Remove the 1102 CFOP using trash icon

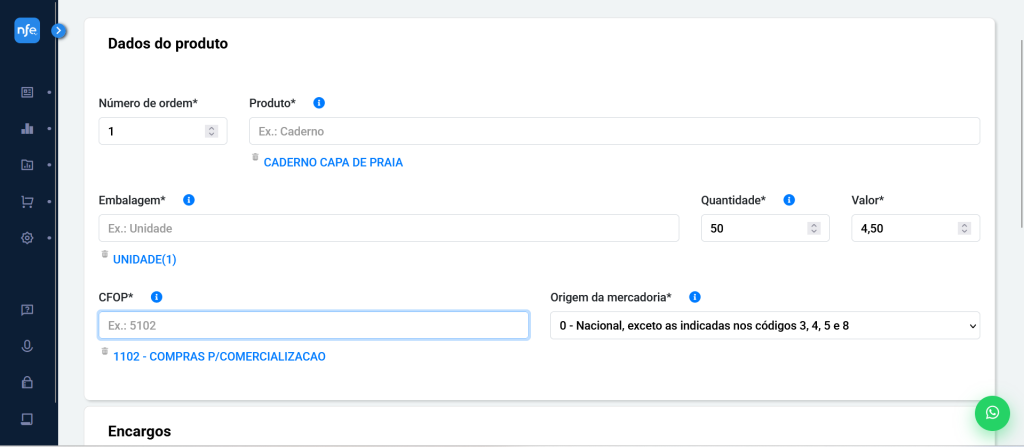105,352
